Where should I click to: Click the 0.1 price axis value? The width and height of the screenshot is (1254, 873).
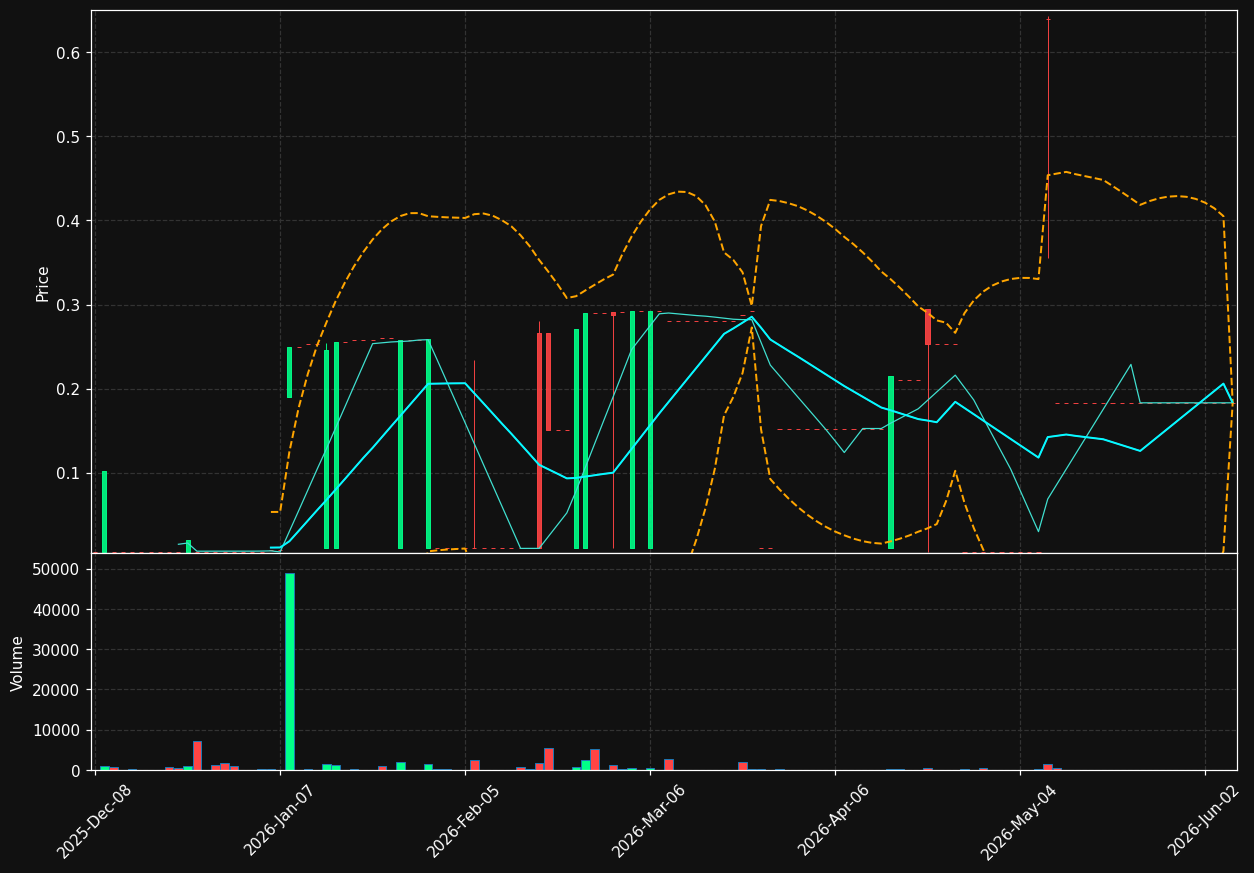coord(68,473)
